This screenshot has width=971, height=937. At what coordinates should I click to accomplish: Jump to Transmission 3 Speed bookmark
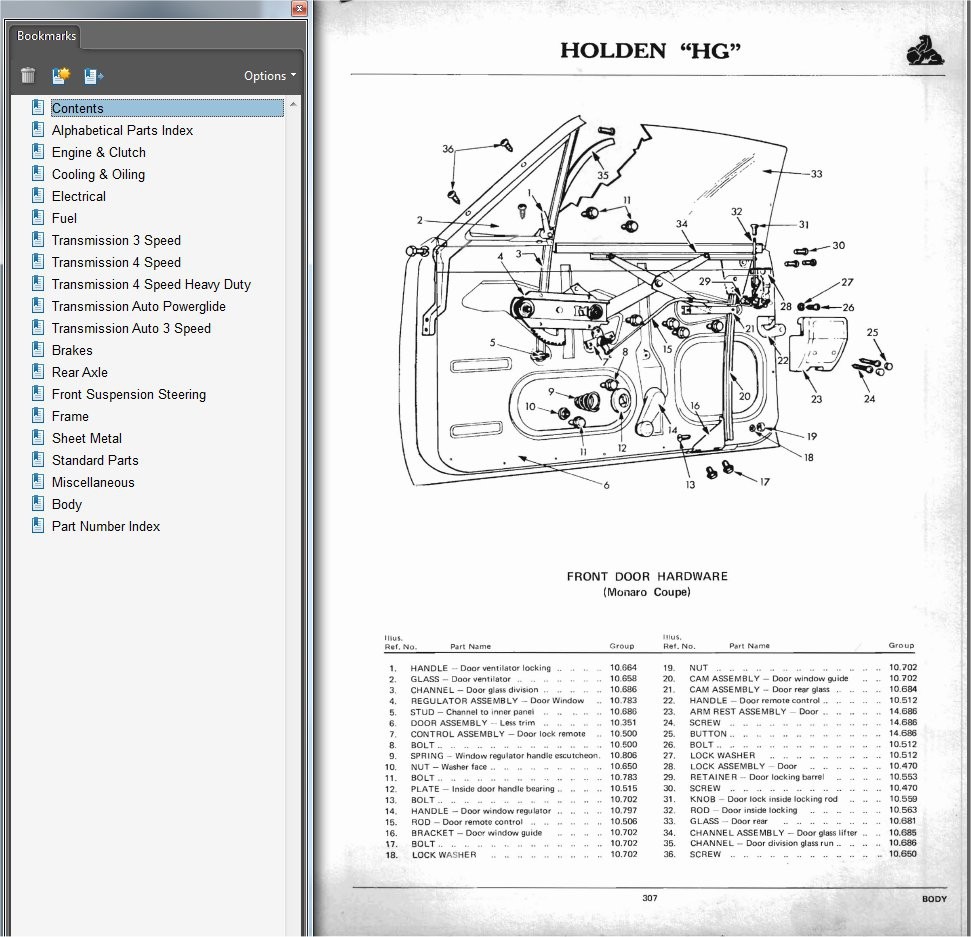click(x=116, y=240)
